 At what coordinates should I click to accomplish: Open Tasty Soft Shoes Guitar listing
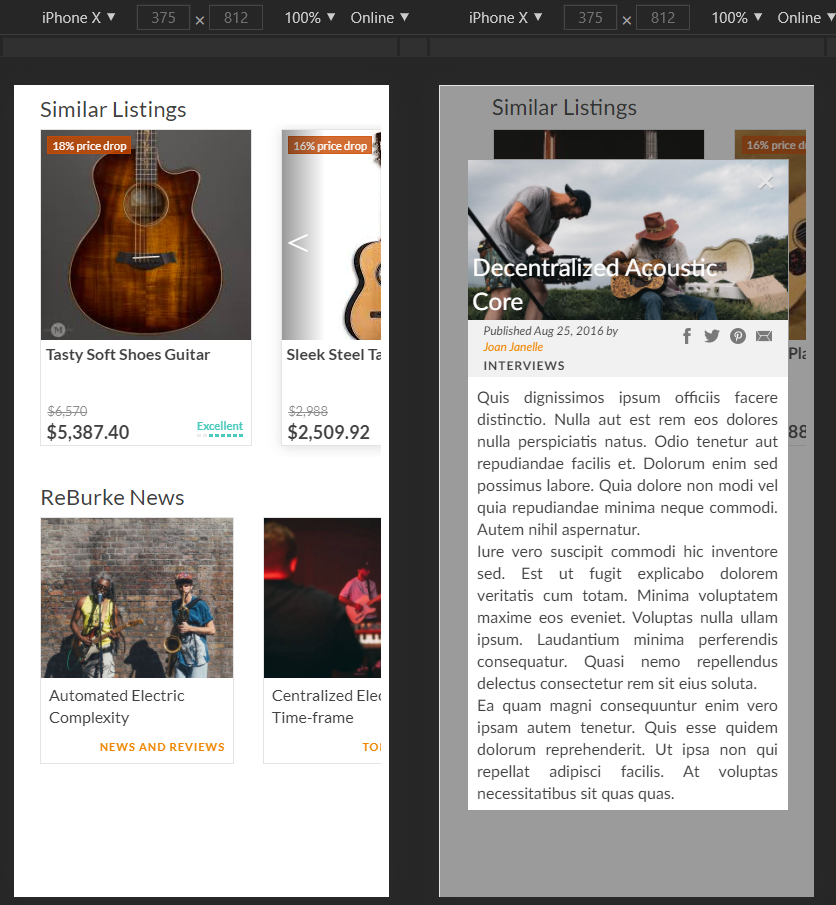(x=128, y=354)
